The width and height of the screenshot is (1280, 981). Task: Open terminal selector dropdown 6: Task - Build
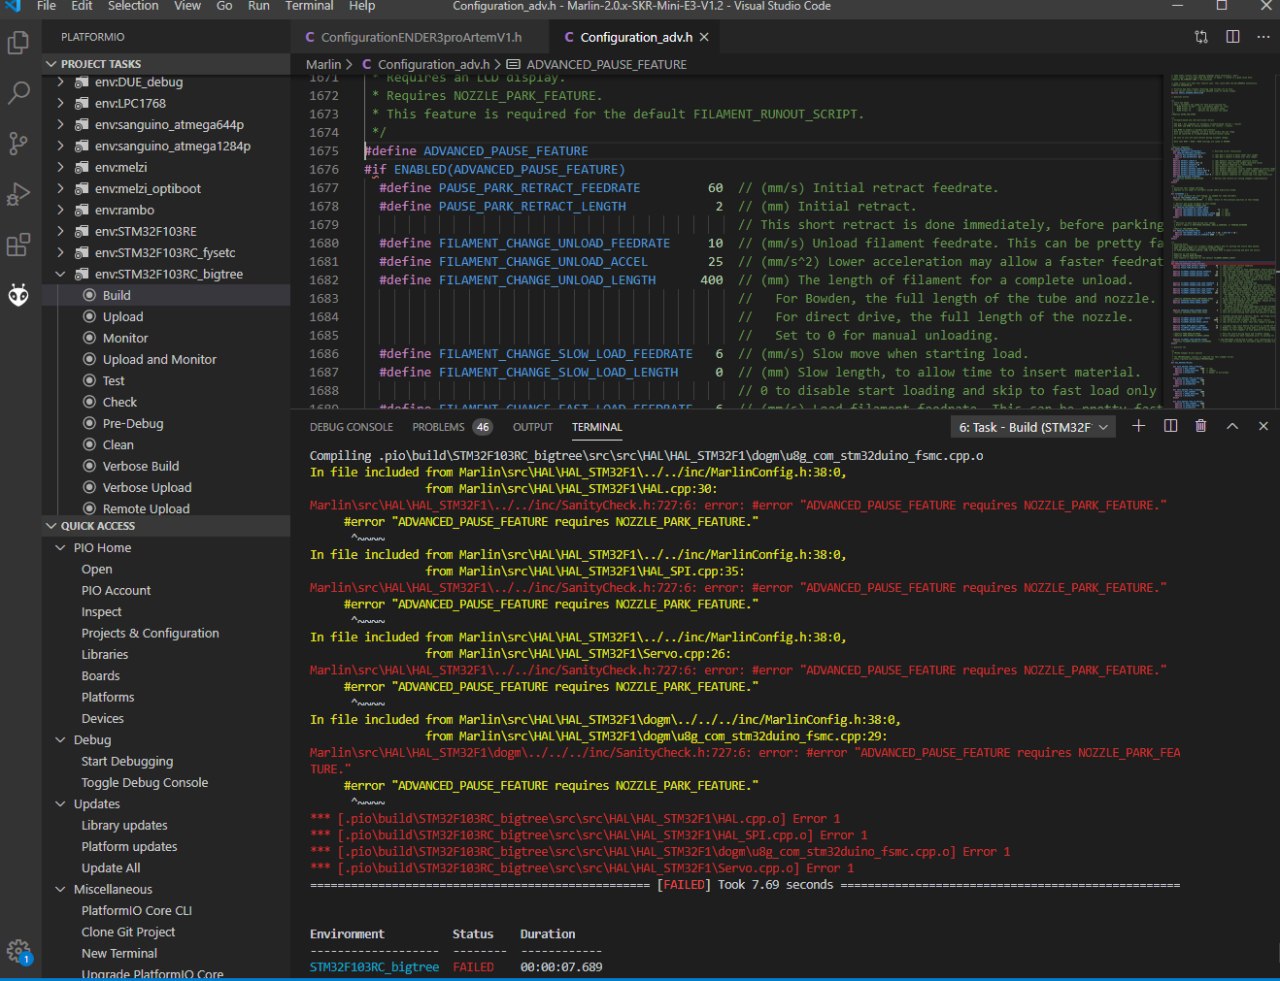(x=1033, y=427)
